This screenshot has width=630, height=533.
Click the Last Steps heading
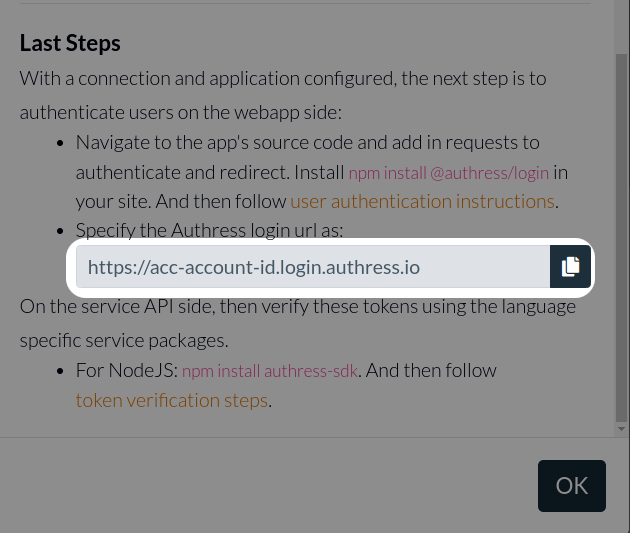(70, 44)
